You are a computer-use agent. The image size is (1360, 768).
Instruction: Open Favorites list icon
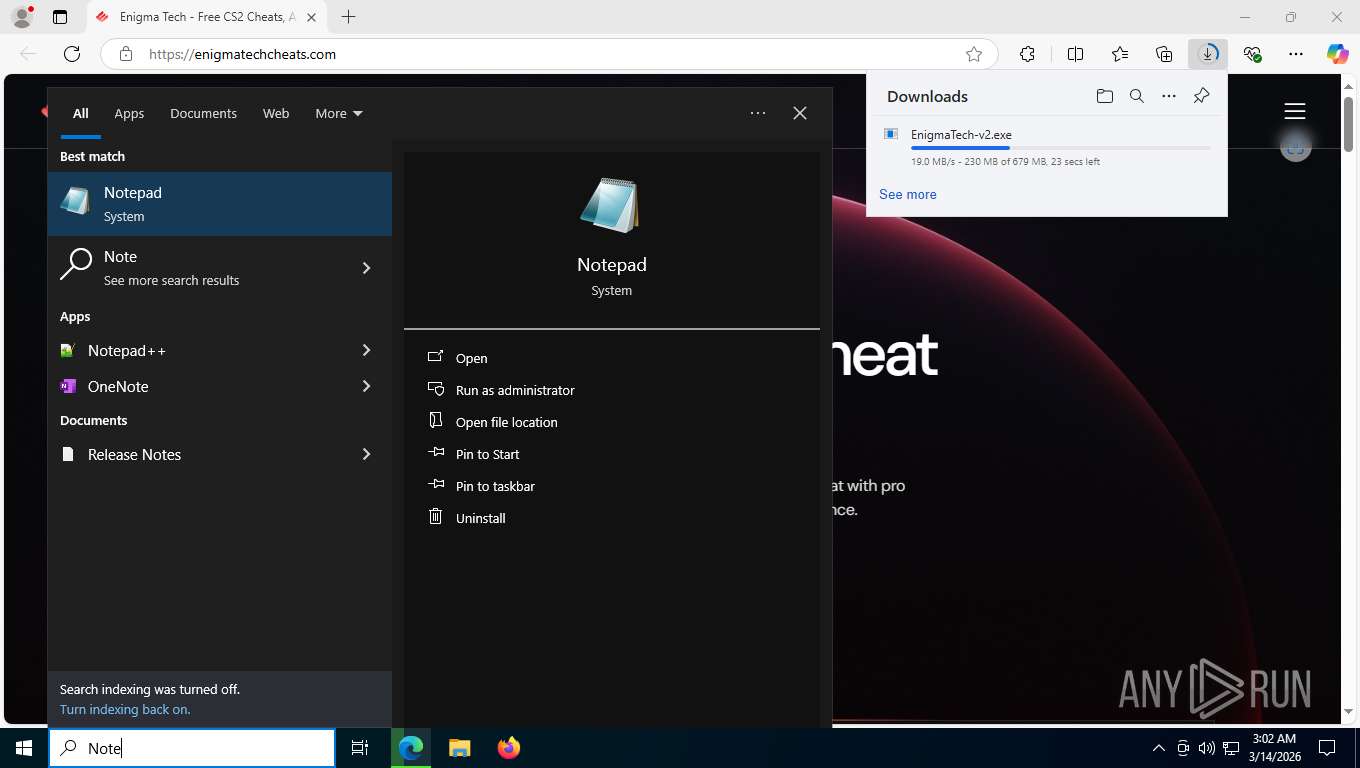click(x=1120, y=54)
